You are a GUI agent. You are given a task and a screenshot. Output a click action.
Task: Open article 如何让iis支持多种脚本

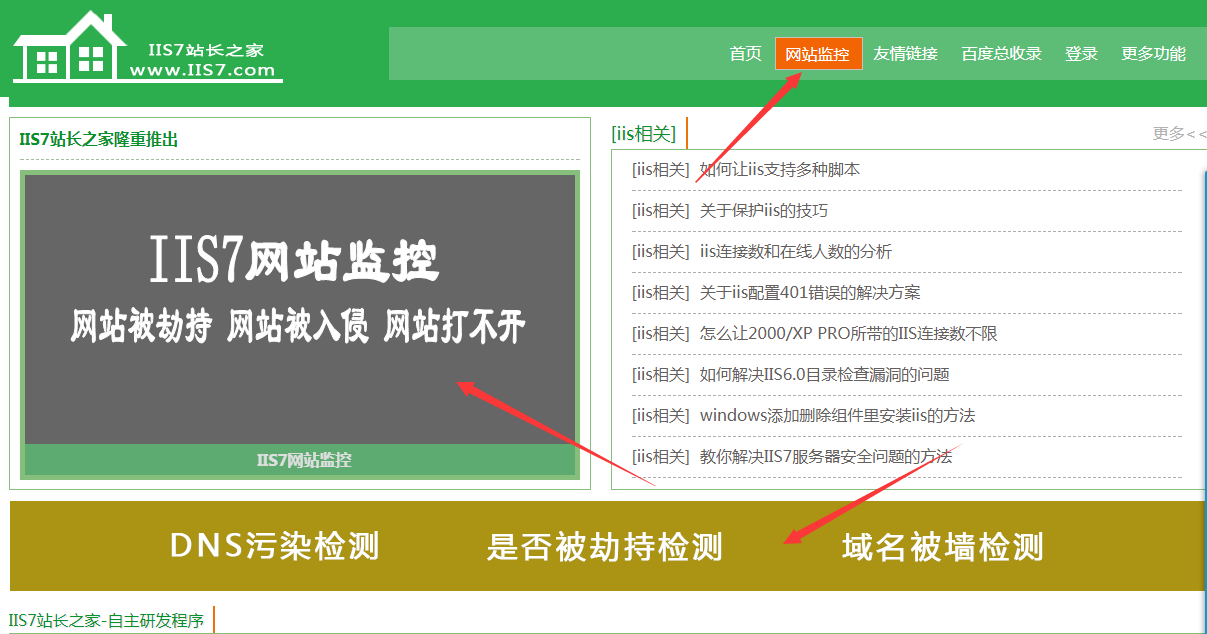point(779,170)
